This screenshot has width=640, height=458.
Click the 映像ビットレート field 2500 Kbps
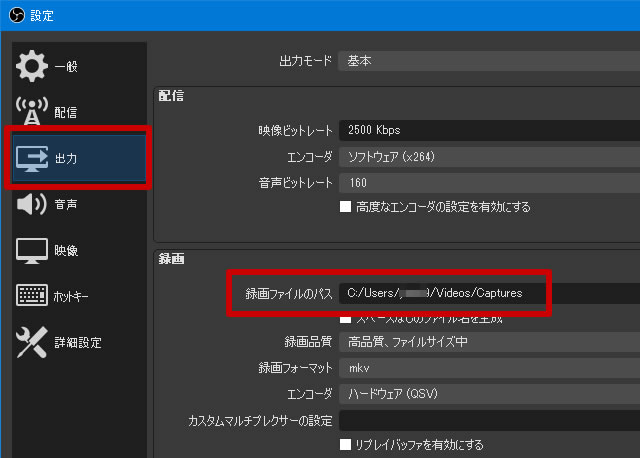[x=488, y=131]
